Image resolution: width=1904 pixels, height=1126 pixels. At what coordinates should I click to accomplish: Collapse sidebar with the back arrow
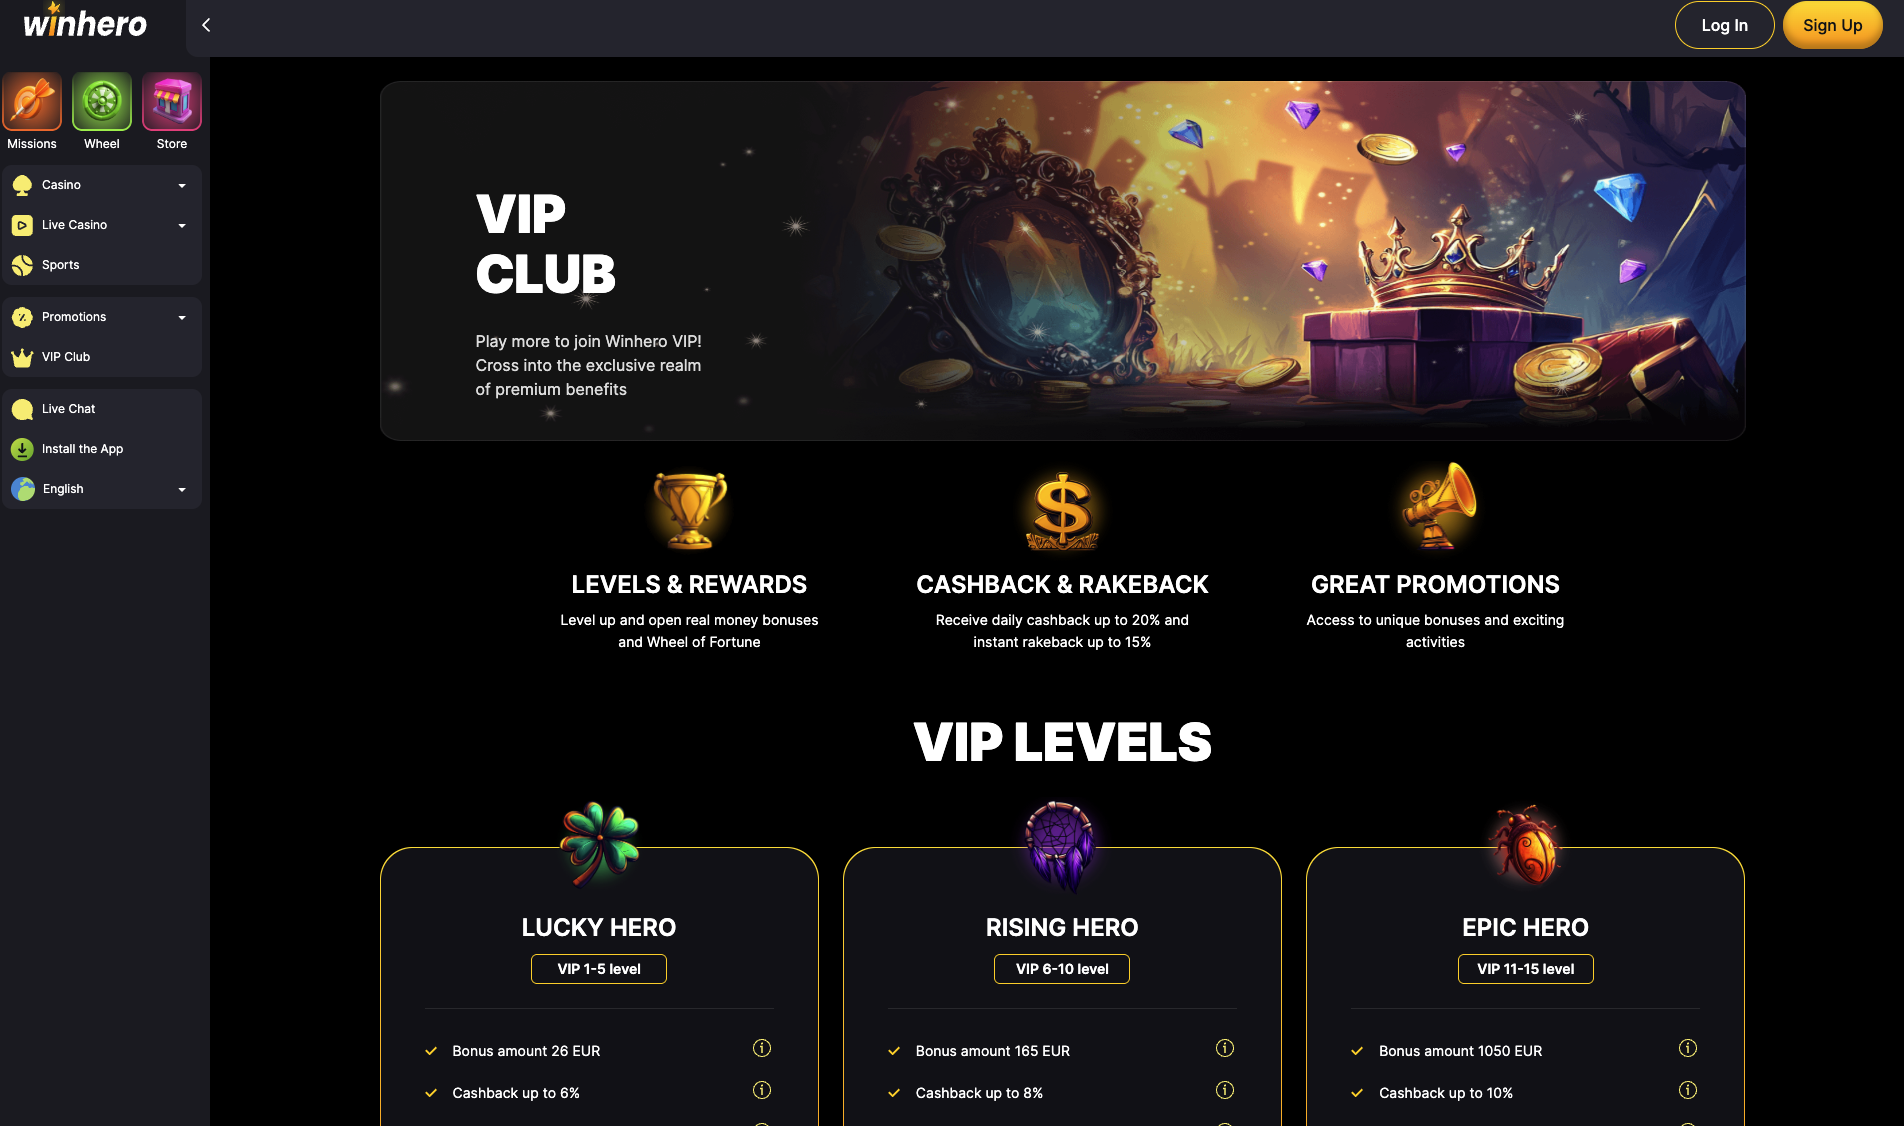coord(206,25)
